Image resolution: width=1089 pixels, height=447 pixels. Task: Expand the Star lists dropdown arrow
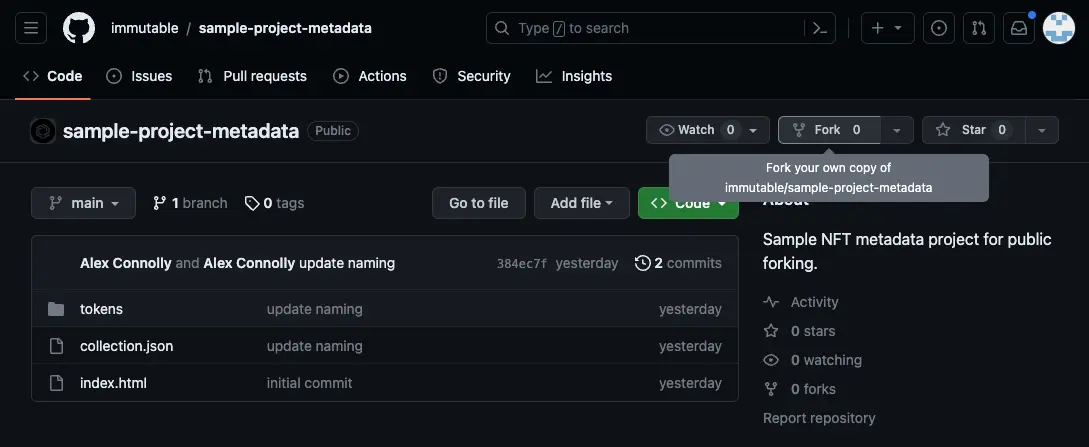[x=1042, y=130]
